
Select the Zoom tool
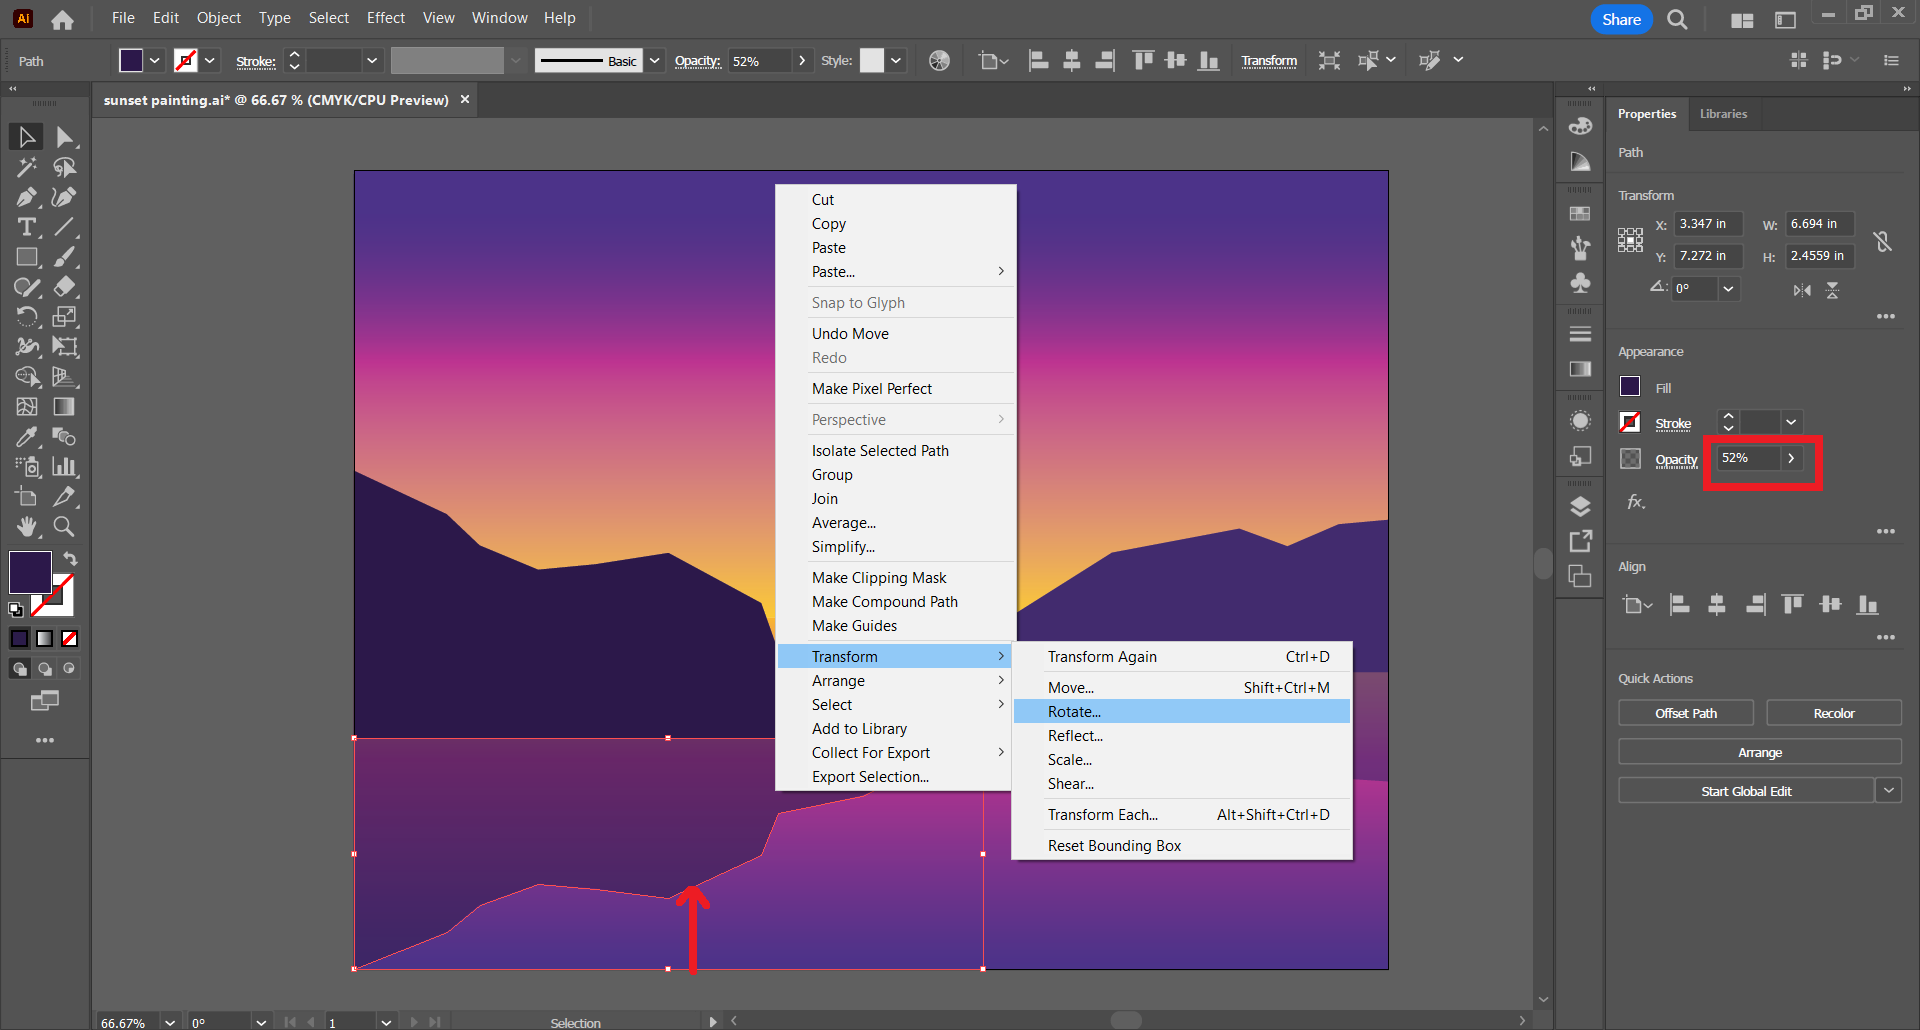63,527
